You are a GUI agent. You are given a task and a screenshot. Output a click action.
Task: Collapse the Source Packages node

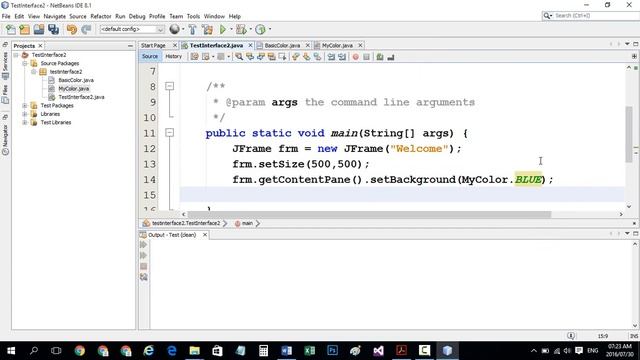click(24, 63)
